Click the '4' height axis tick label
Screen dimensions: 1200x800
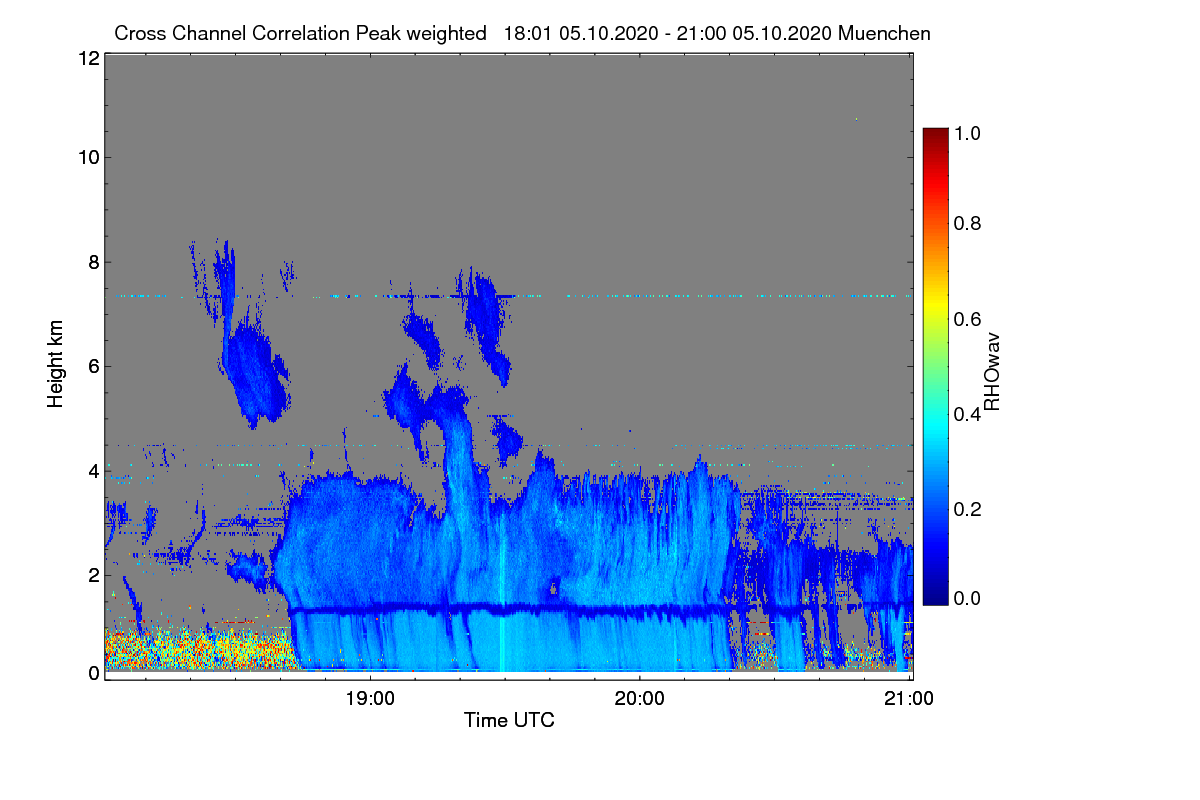(x=93, y=470)
